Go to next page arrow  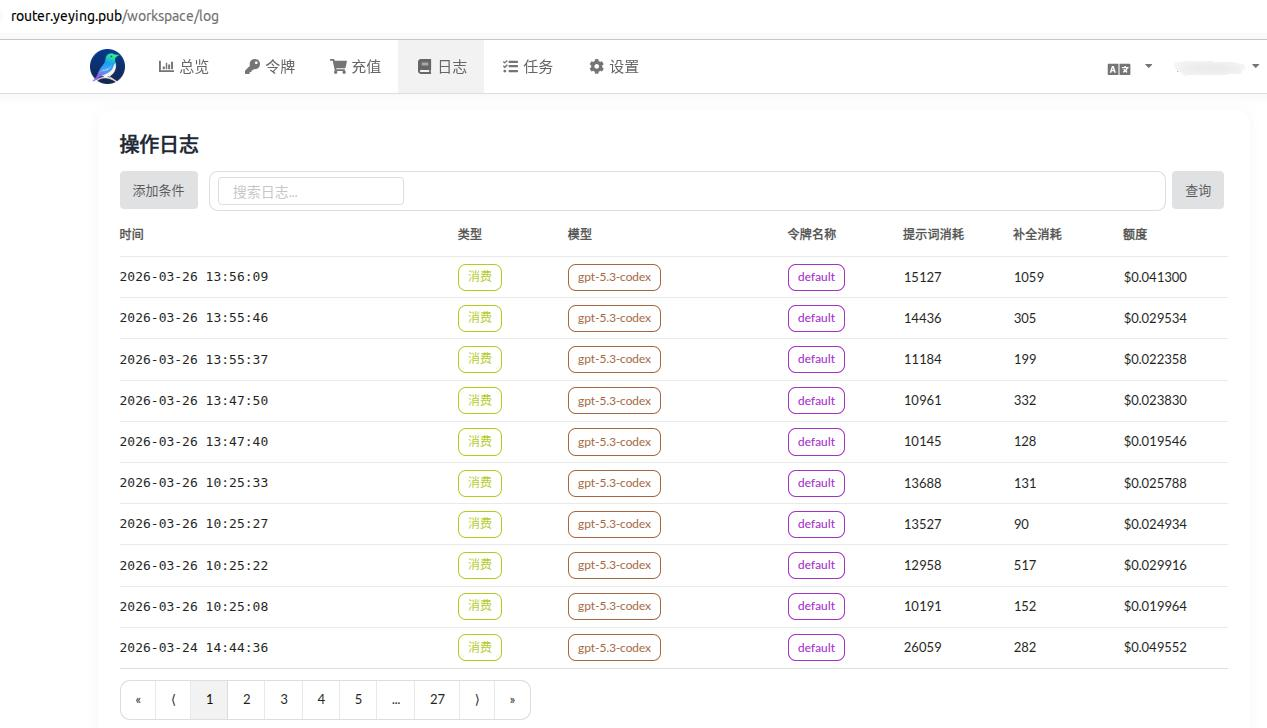476,700
